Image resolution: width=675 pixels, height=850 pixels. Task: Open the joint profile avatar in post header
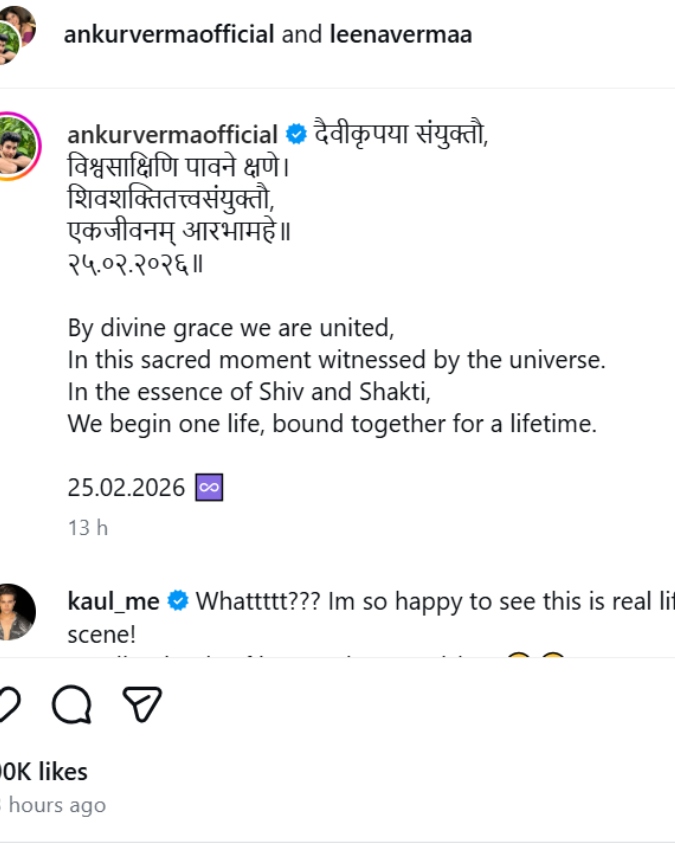coord(14,34)
